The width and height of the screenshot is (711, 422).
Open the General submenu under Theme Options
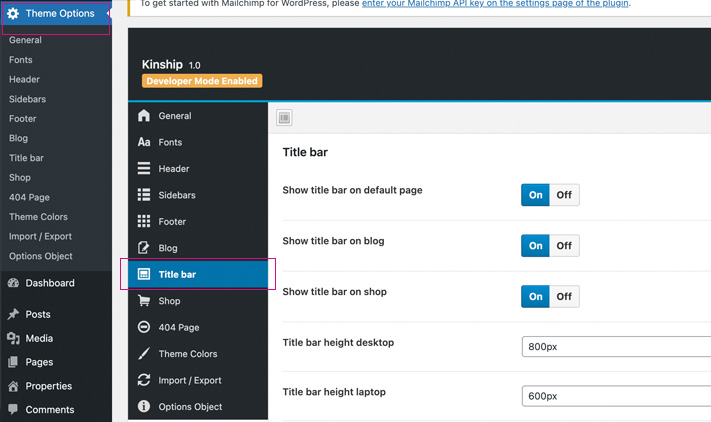25,40
